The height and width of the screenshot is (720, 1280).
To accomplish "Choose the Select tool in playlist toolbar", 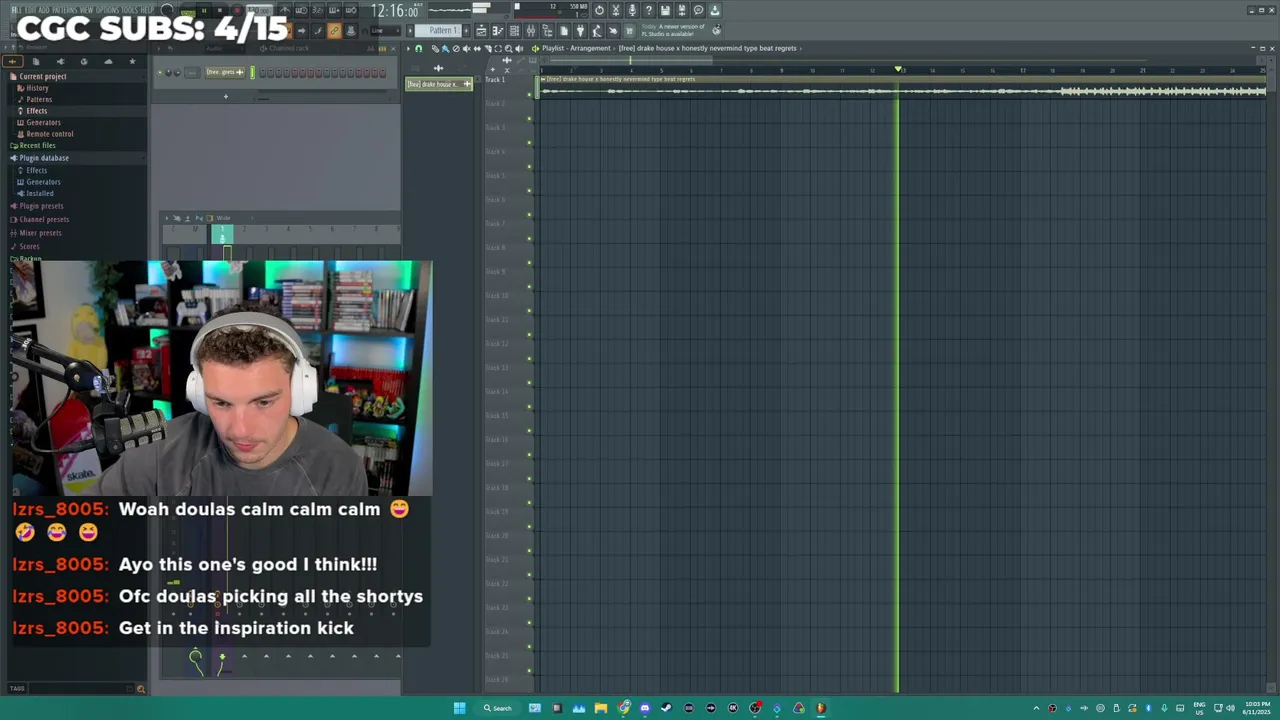I will 498,48.
